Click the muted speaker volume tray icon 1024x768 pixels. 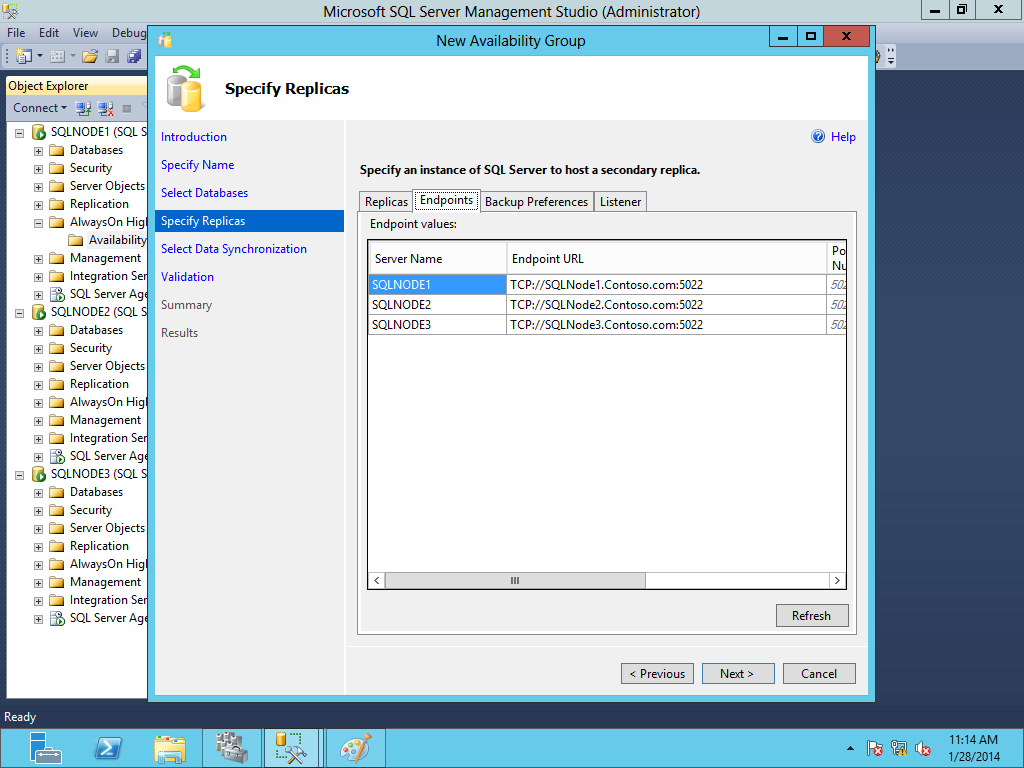pos(923,748)
